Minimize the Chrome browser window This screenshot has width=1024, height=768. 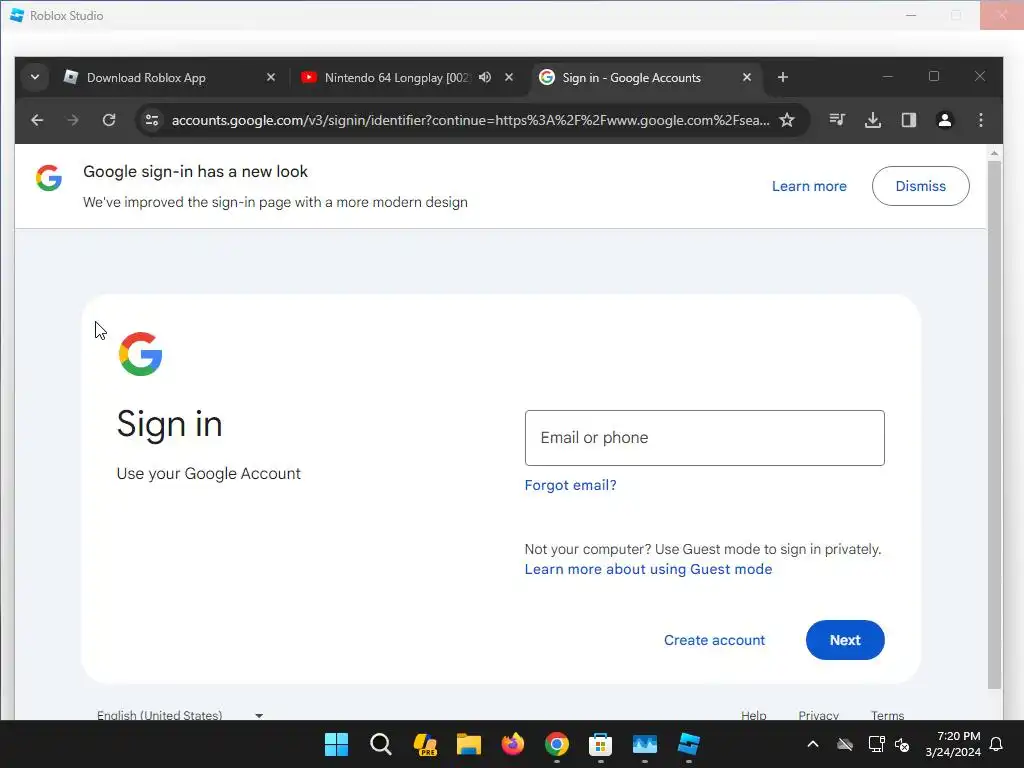click(x=888, y=76)
